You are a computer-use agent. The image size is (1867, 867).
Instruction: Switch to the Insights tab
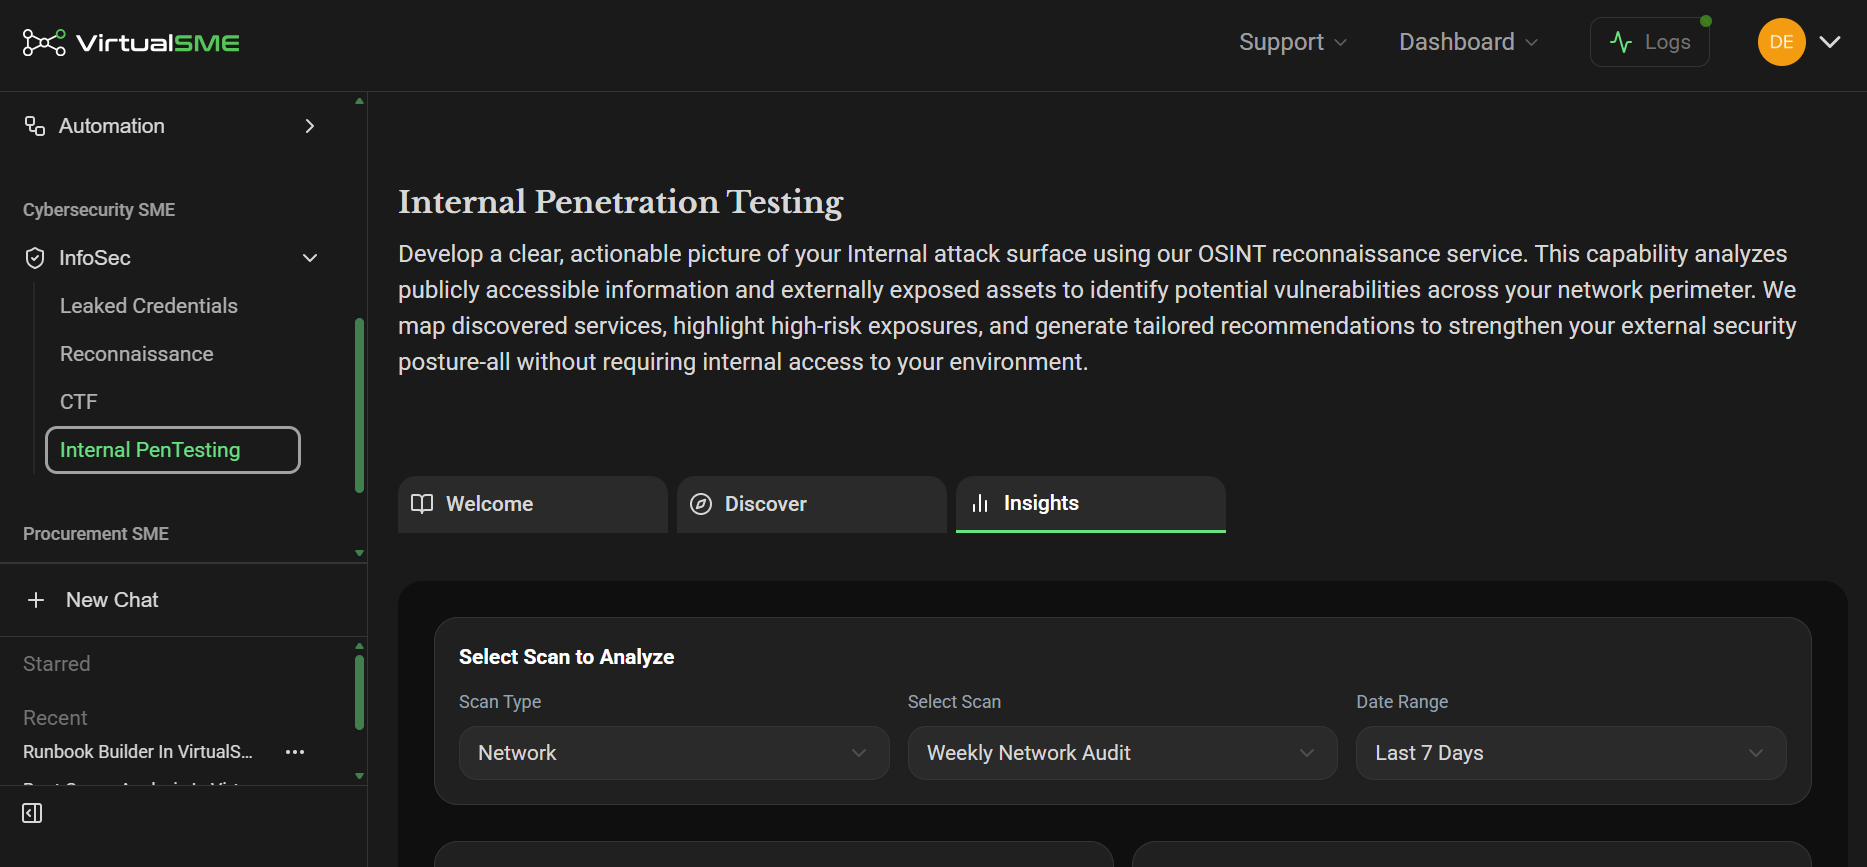(x=1091, y=504)
